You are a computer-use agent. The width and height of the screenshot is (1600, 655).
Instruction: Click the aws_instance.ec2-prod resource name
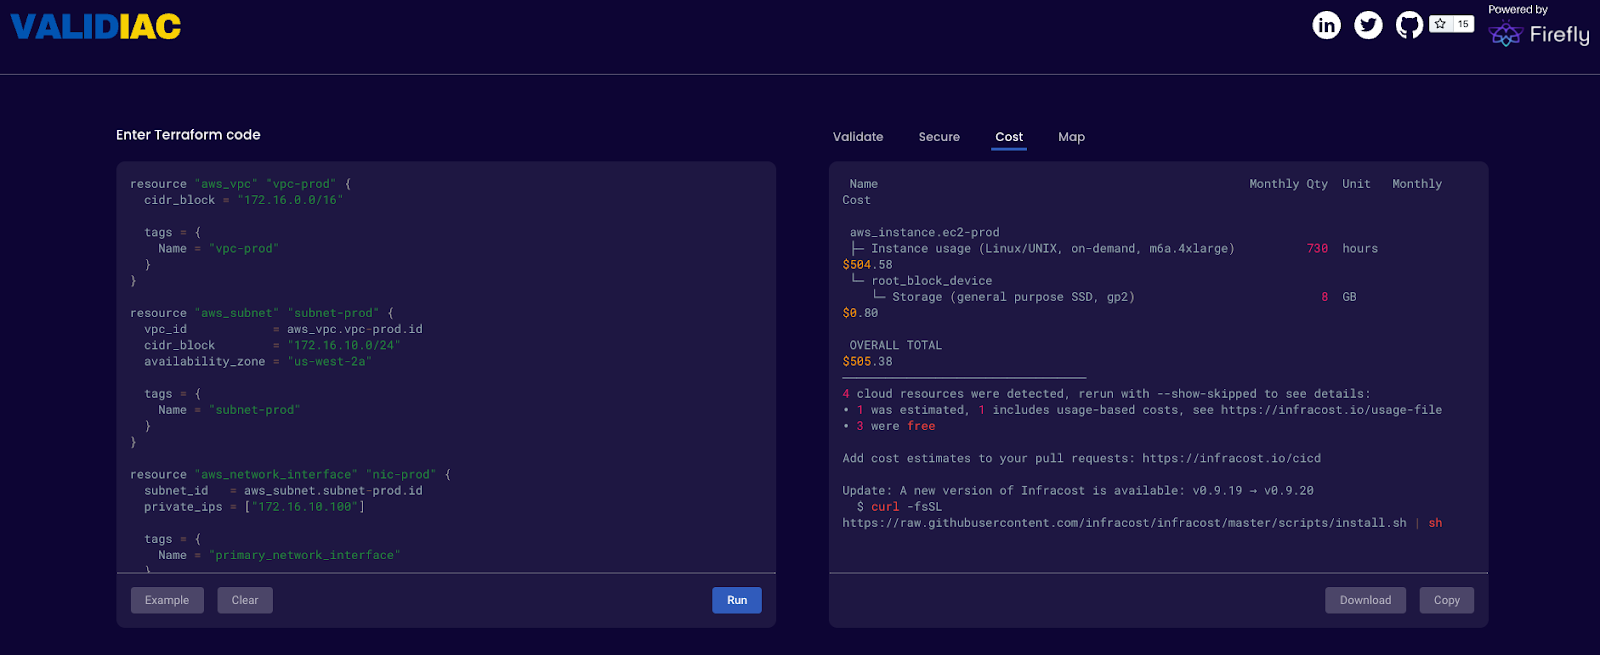(x=925, y=233)
